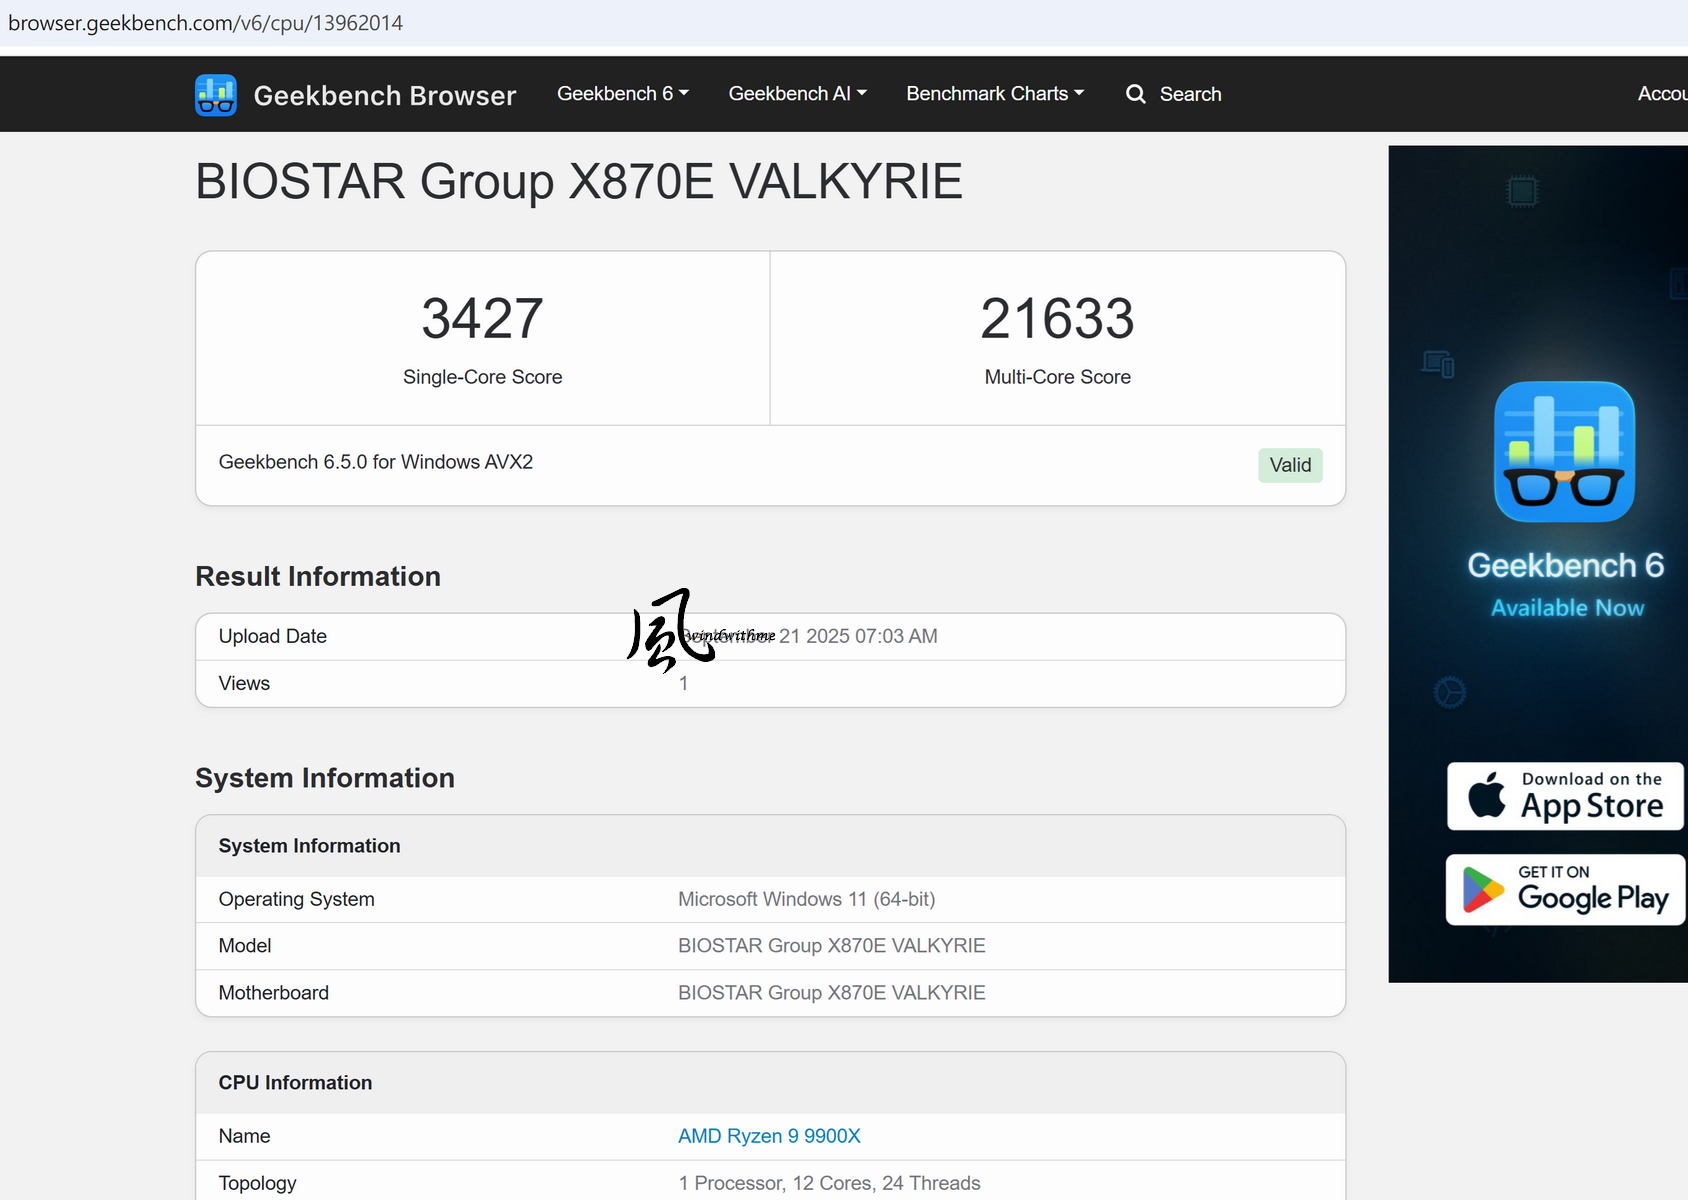This screenshot has width=1688, height=1200.
Task: Click the Geekbench glasses logo in navbar
Action: [x=216, y=95]
